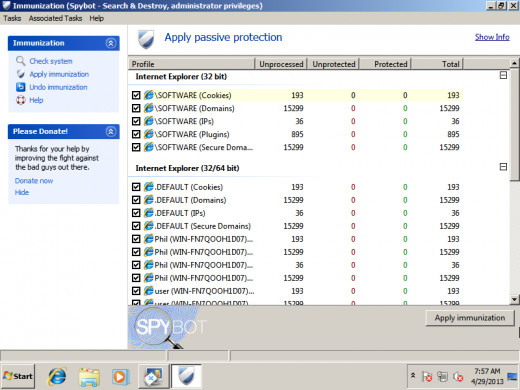Click the Apply immunization button
Image resolution: width=520 pixels, height=390 pixels.
click(x=470, y=318)
